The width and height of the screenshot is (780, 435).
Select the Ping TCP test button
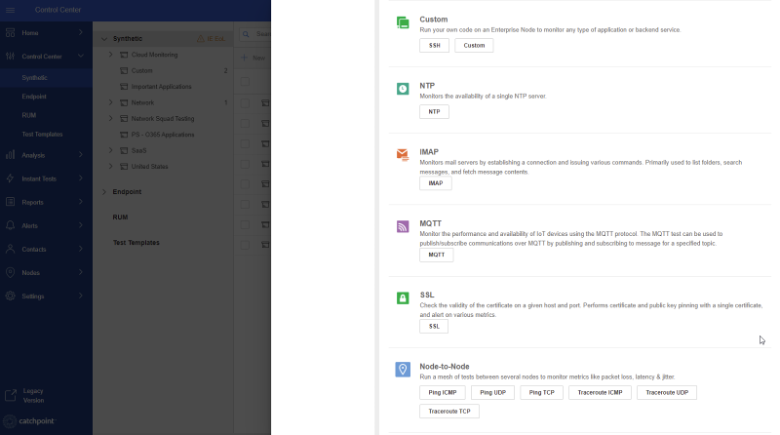pyautogui.click(x=541, y=392)
